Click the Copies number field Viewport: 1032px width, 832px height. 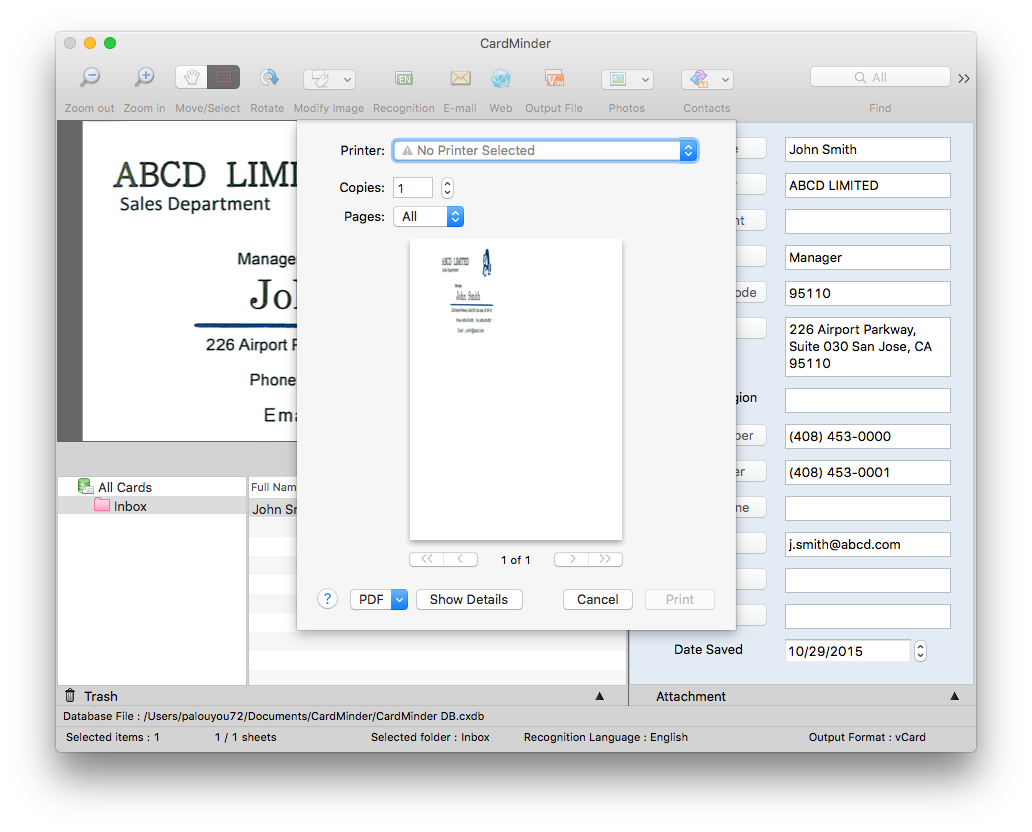tap(413, 188)
